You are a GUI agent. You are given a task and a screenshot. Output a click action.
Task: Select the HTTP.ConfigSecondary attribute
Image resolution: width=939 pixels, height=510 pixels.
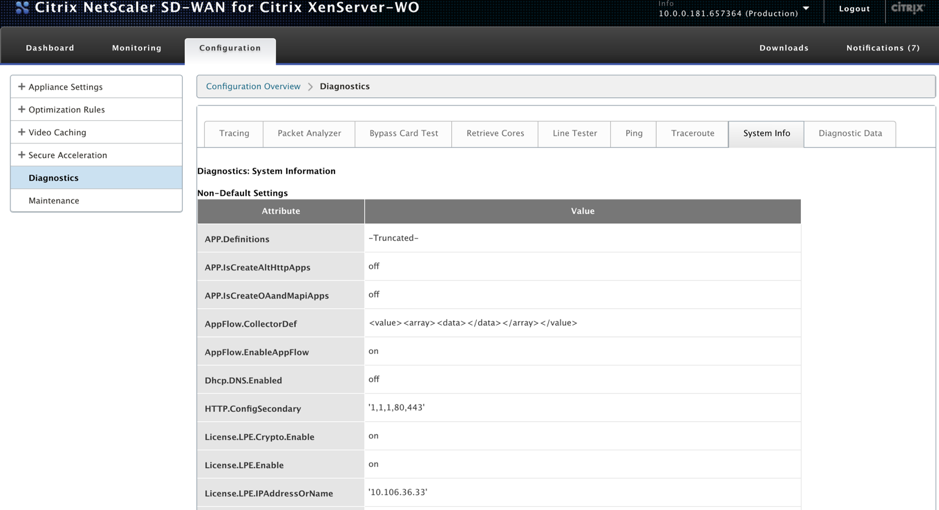[x=281, y=407]
